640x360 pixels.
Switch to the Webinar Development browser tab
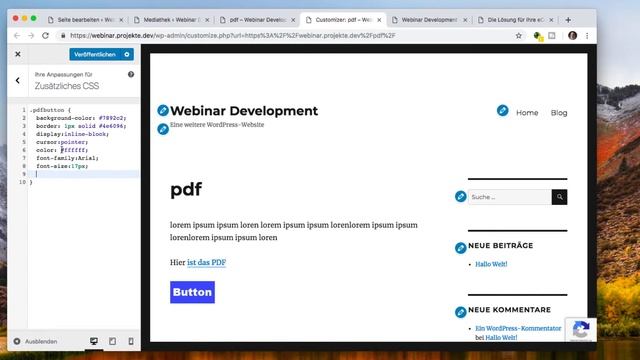(x=429, y=20)
